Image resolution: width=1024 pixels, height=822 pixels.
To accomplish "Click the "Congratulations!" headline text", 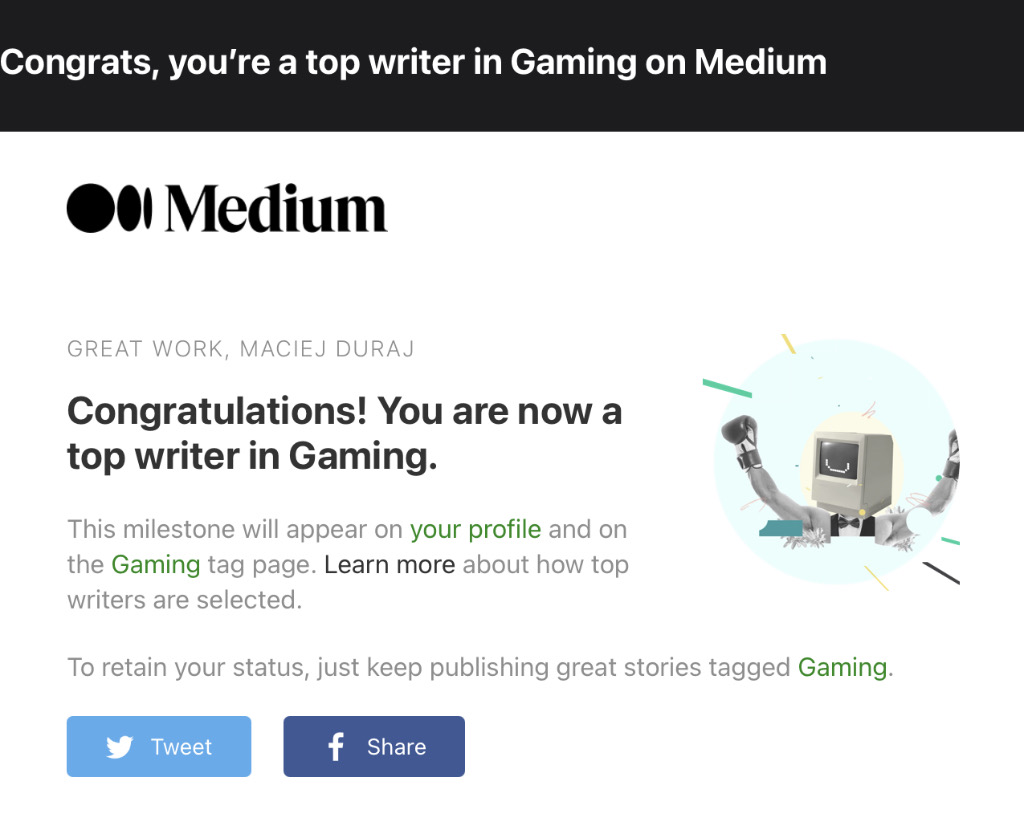I will click(344, 433).
